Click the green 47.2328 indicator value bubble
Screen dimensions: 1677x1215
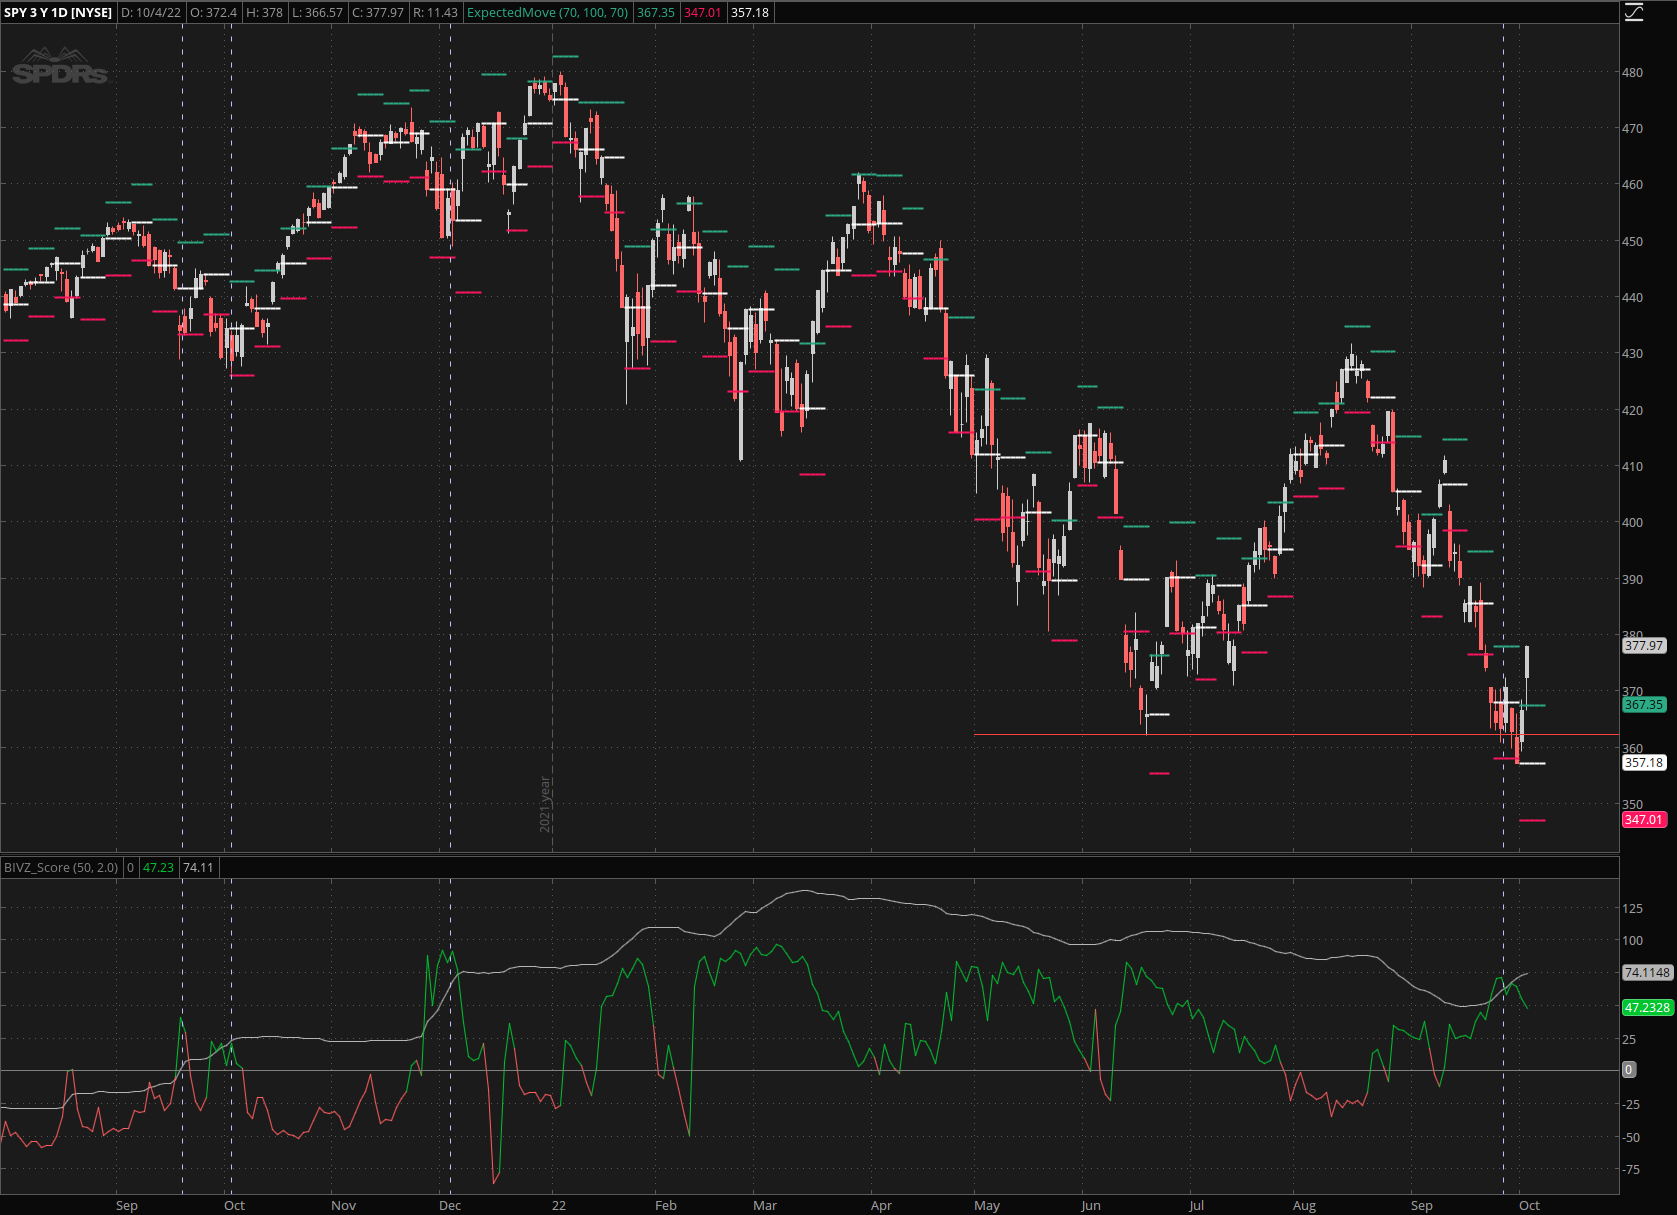1647,1008
